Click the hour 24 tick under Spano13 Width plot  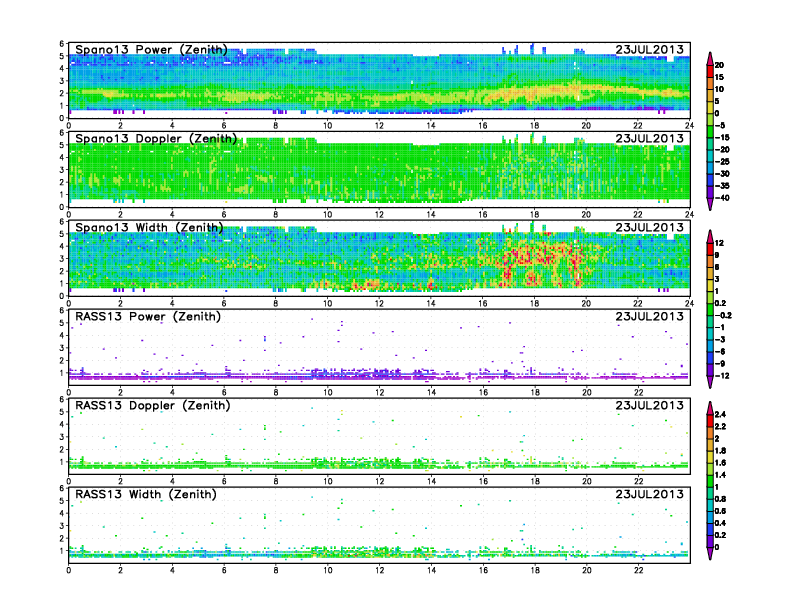pos(689,302)
